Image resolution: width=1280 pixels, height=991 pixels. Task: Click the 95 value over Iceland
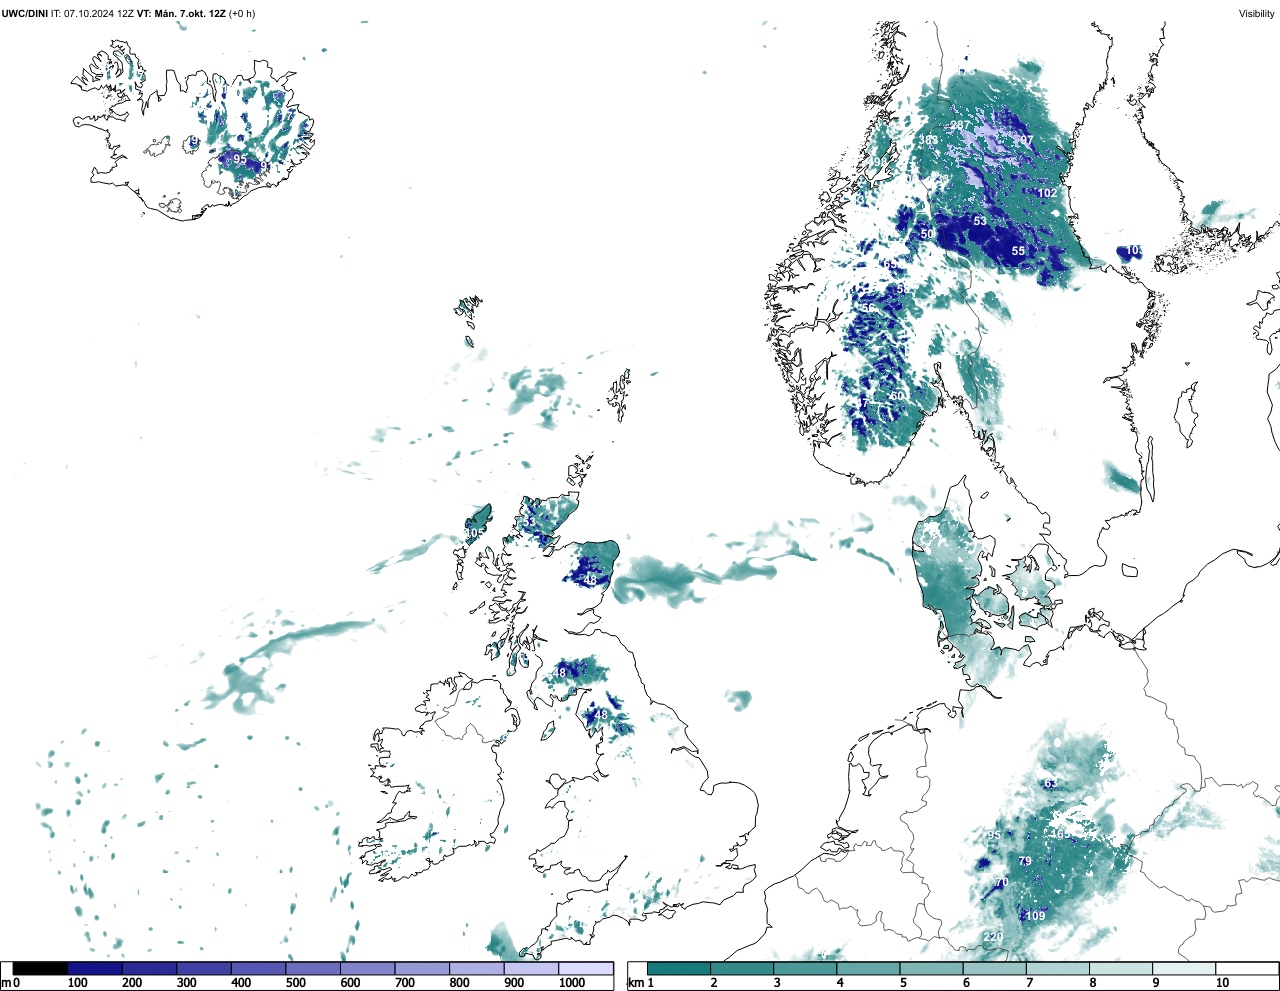(x=240, y=159)
